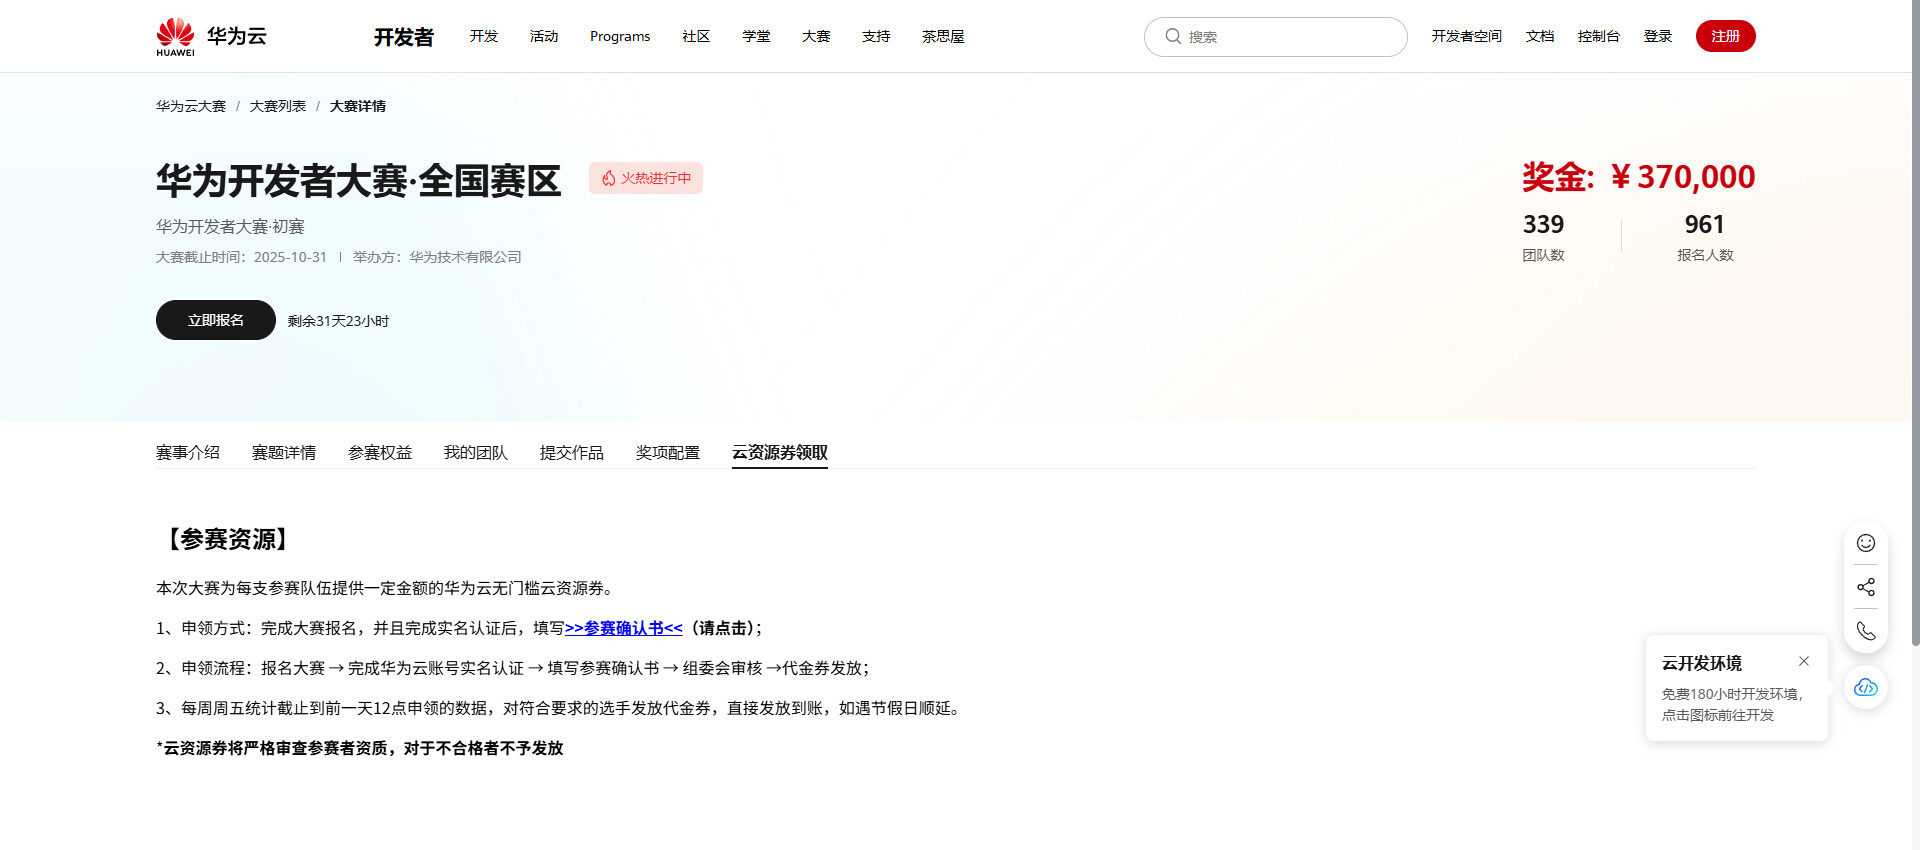The height and width of the screenshot is (850, 1920).
Task: Click the red 注册 button
Action: [1725, 36]
